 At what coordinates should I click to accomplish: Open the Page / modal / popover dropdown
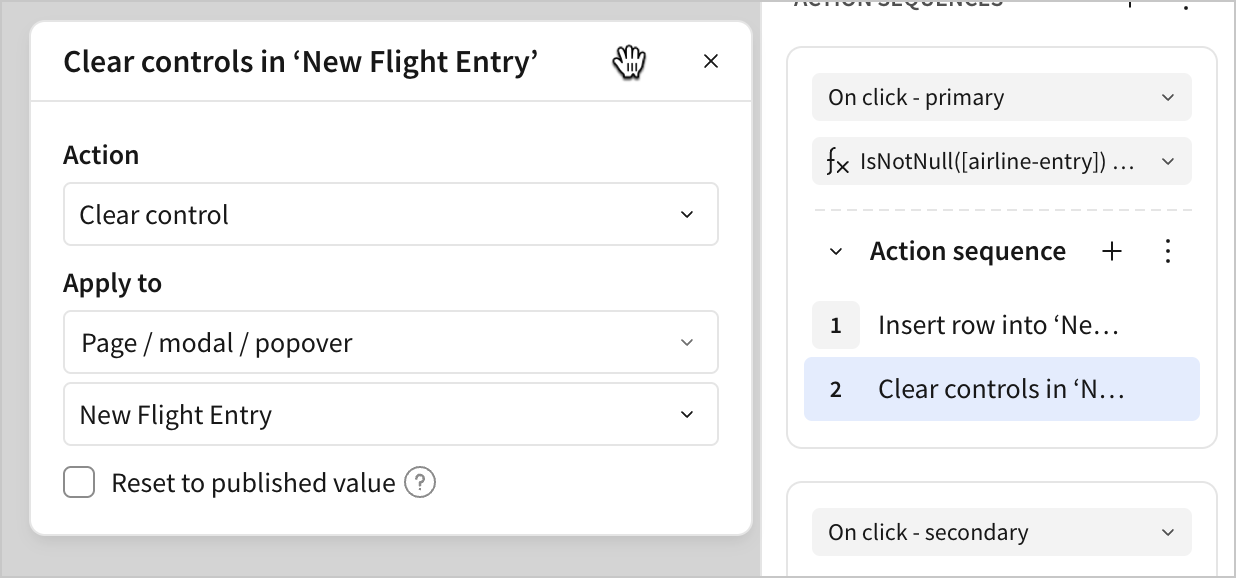tap(390, 343)
